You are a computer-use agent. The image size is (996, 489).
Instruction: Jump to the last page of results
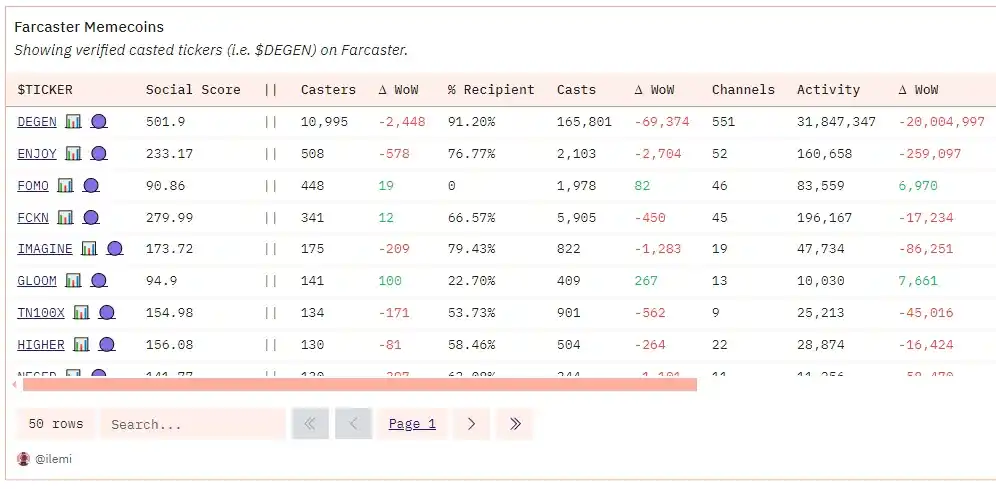(515, 424)
